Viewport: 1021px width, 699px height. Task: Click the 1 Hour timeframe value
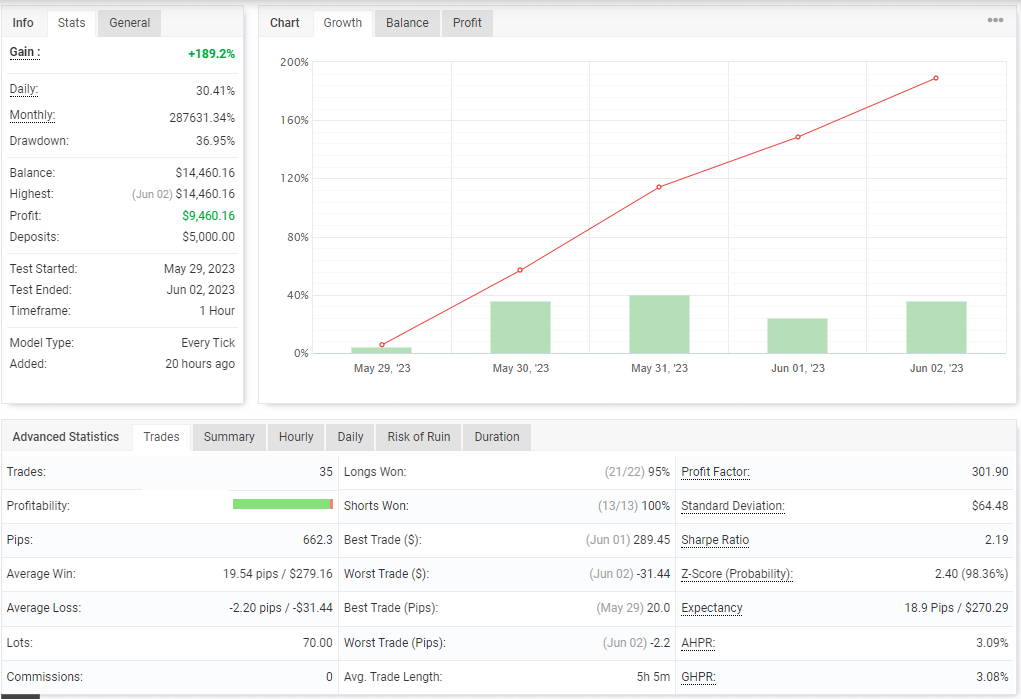(217, 311)
